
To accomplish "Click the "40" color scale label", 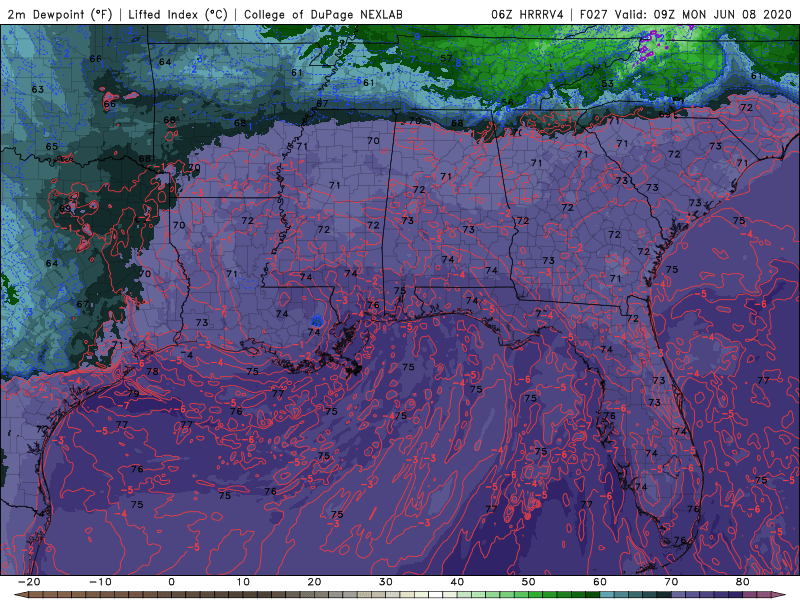I will [x=457, y=582].
